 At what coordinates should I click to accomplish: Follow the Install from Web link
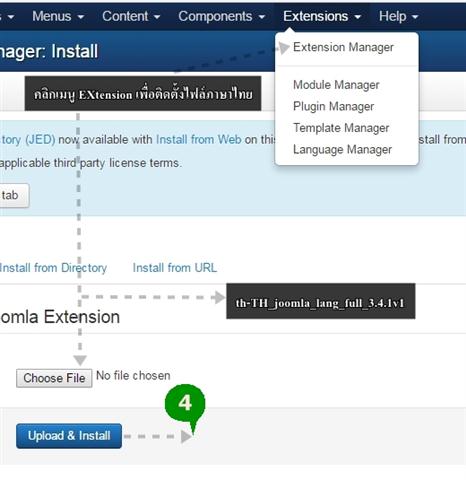(x=199, y=140)
